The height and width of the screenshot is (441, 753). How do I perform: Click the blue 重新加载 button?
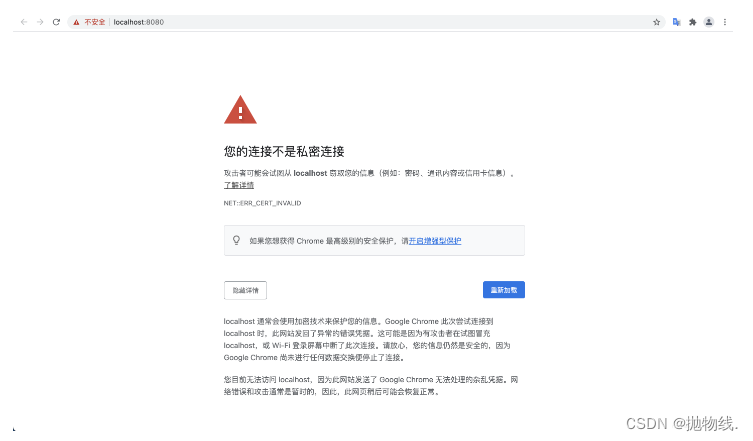coord(504,290)
